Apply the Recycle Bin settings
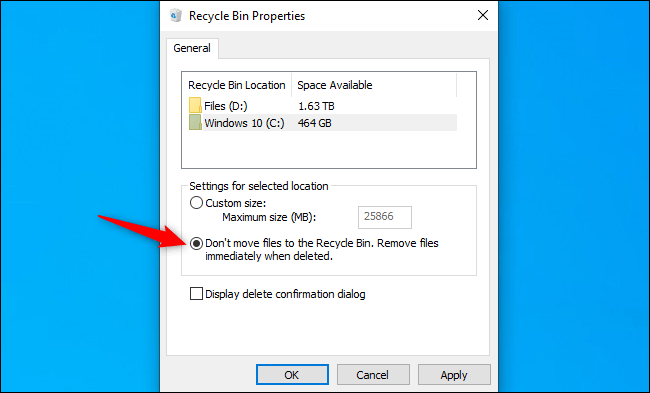Screen dimensions: 650x393 (x=454, y=375)
